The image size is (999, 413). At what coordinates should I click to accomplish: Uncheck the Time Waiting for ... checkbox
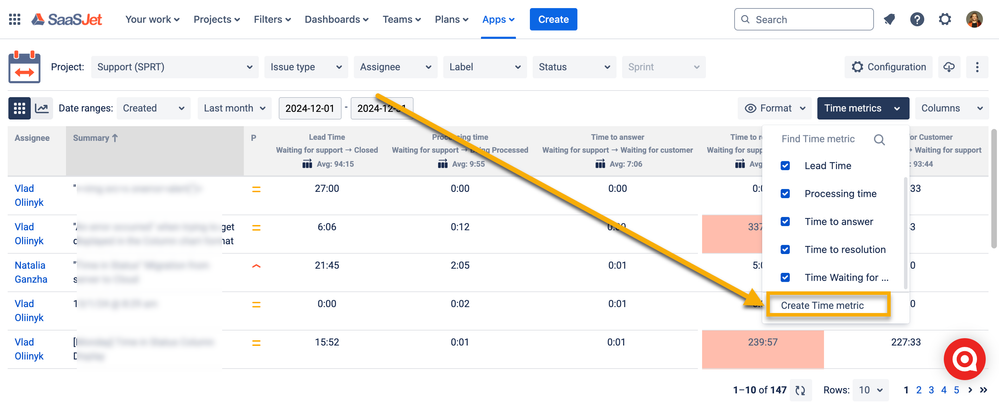[x=785, y=278]
